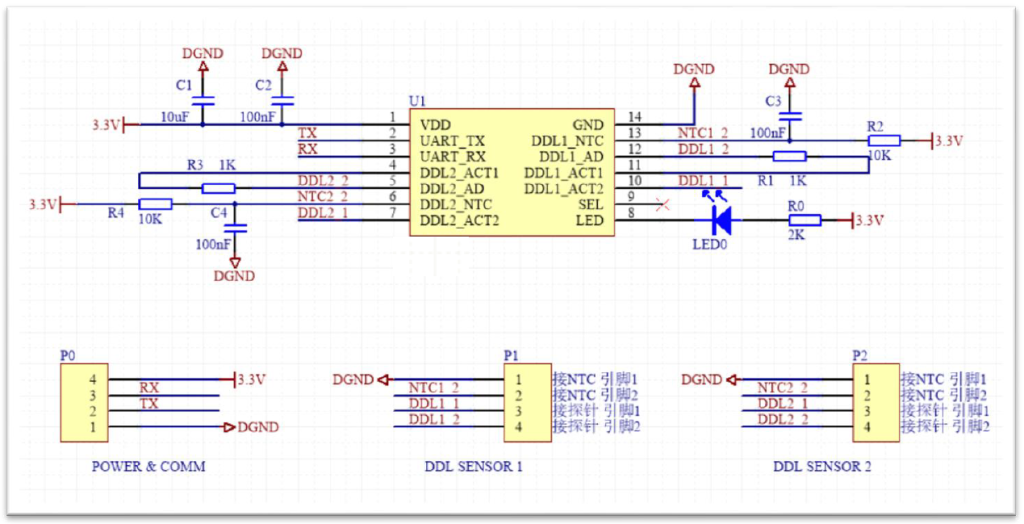
Task: Click the C4 100nF capacitor symbol
Action: [x=235, y=229]
